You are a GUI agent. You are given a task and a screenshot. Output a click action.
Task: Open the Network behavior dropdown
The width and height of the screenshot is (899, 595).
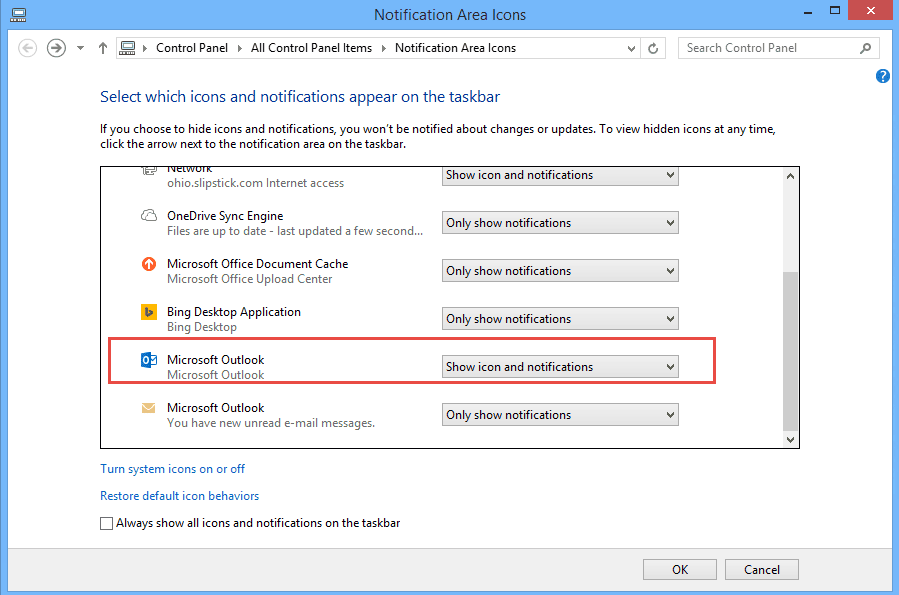tap(560, 175)
